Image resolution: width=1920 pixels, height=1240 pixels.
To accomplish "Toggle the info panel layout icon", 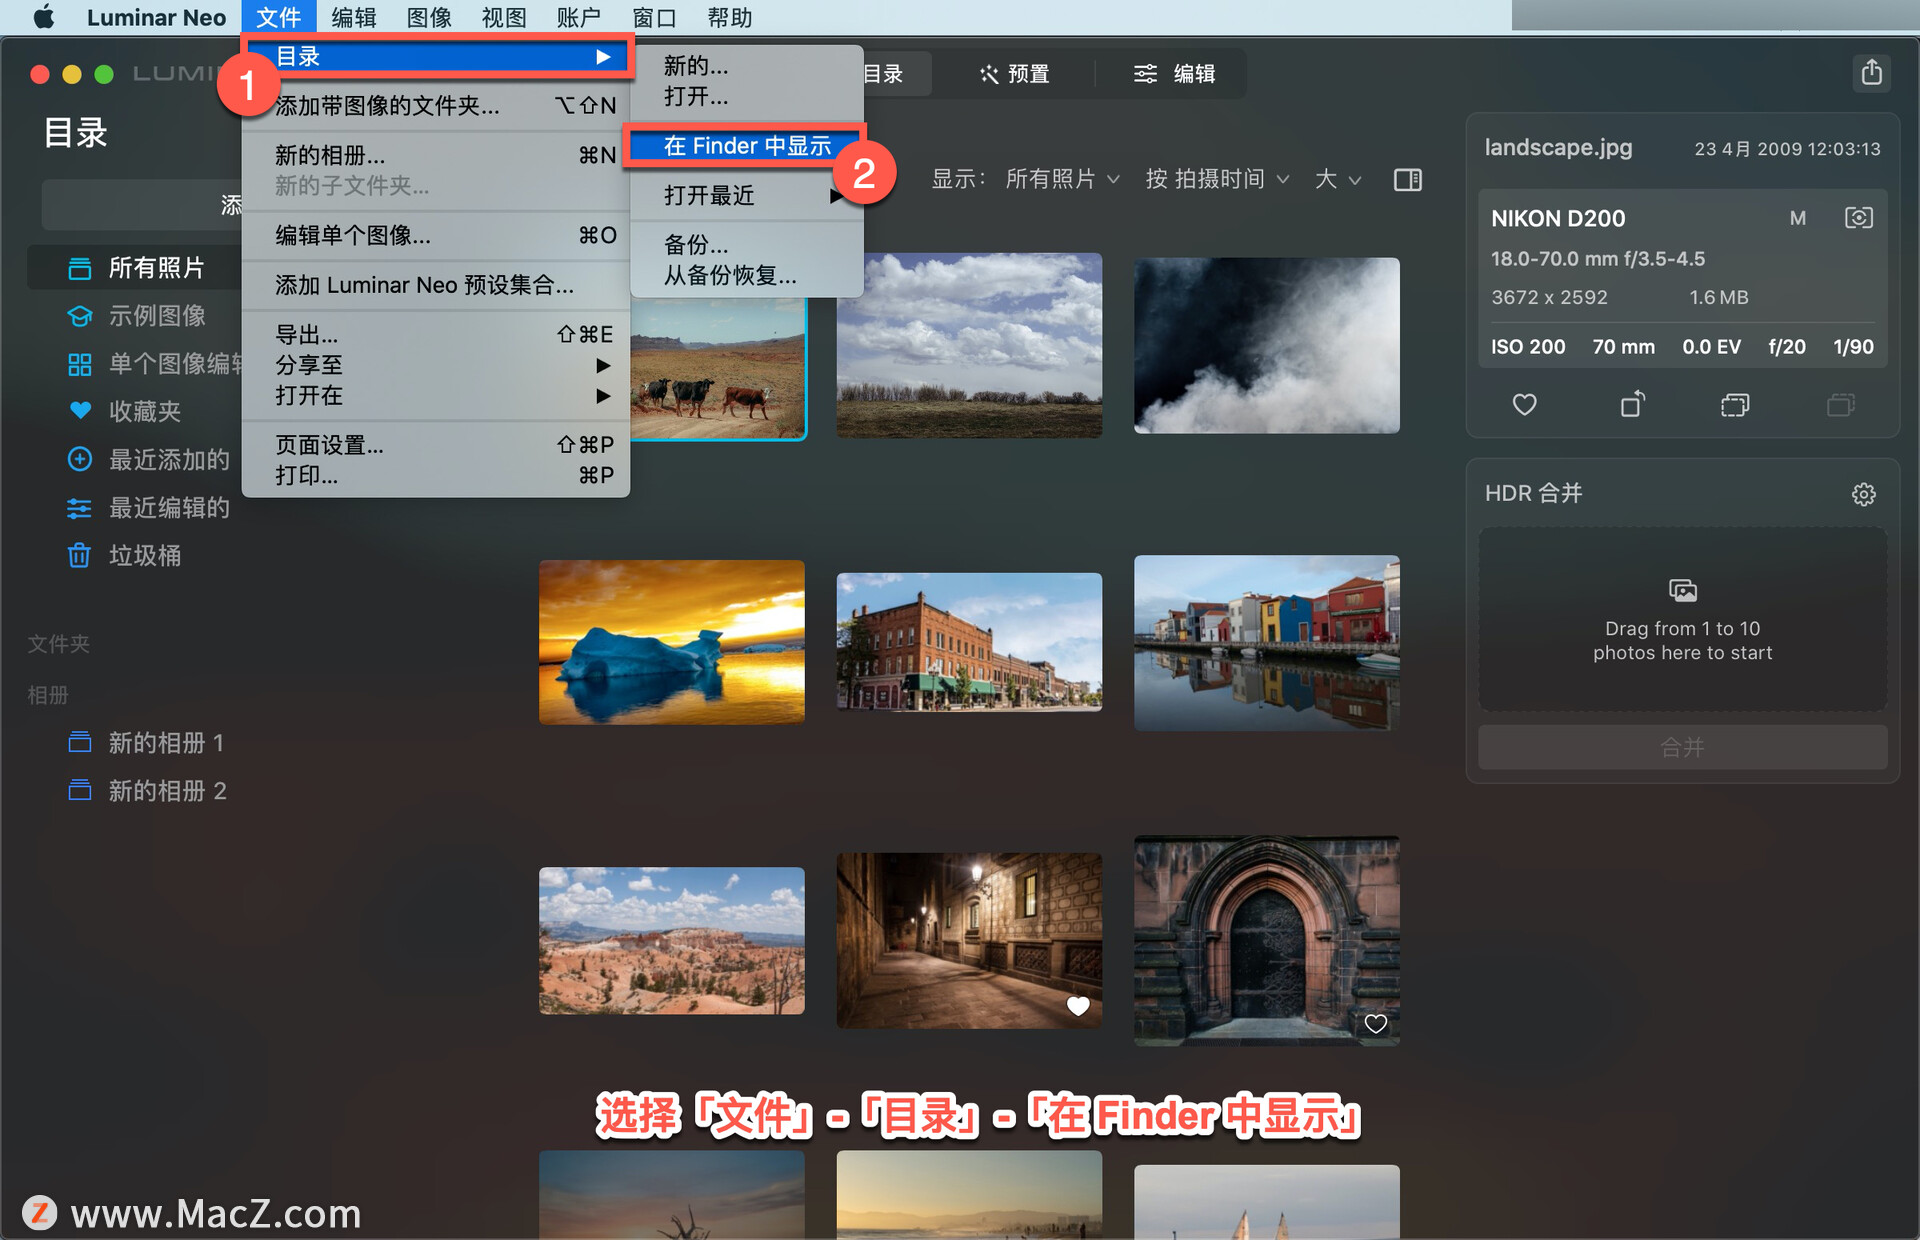I will coord(1408,180).
